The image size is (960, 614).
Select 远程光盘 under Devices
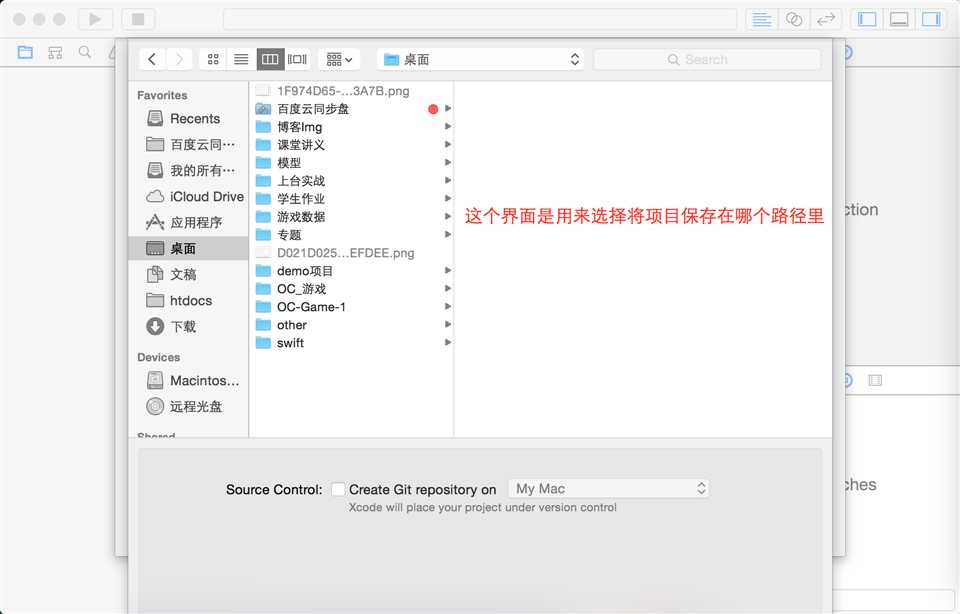point(188,406)
